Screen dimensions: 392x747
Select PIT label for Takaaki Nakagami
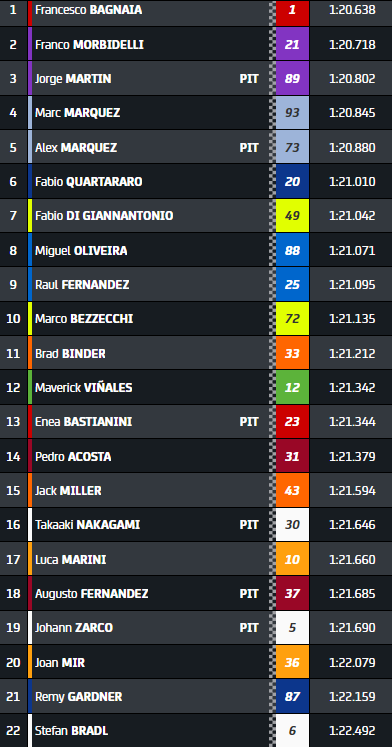pos(249,525)
